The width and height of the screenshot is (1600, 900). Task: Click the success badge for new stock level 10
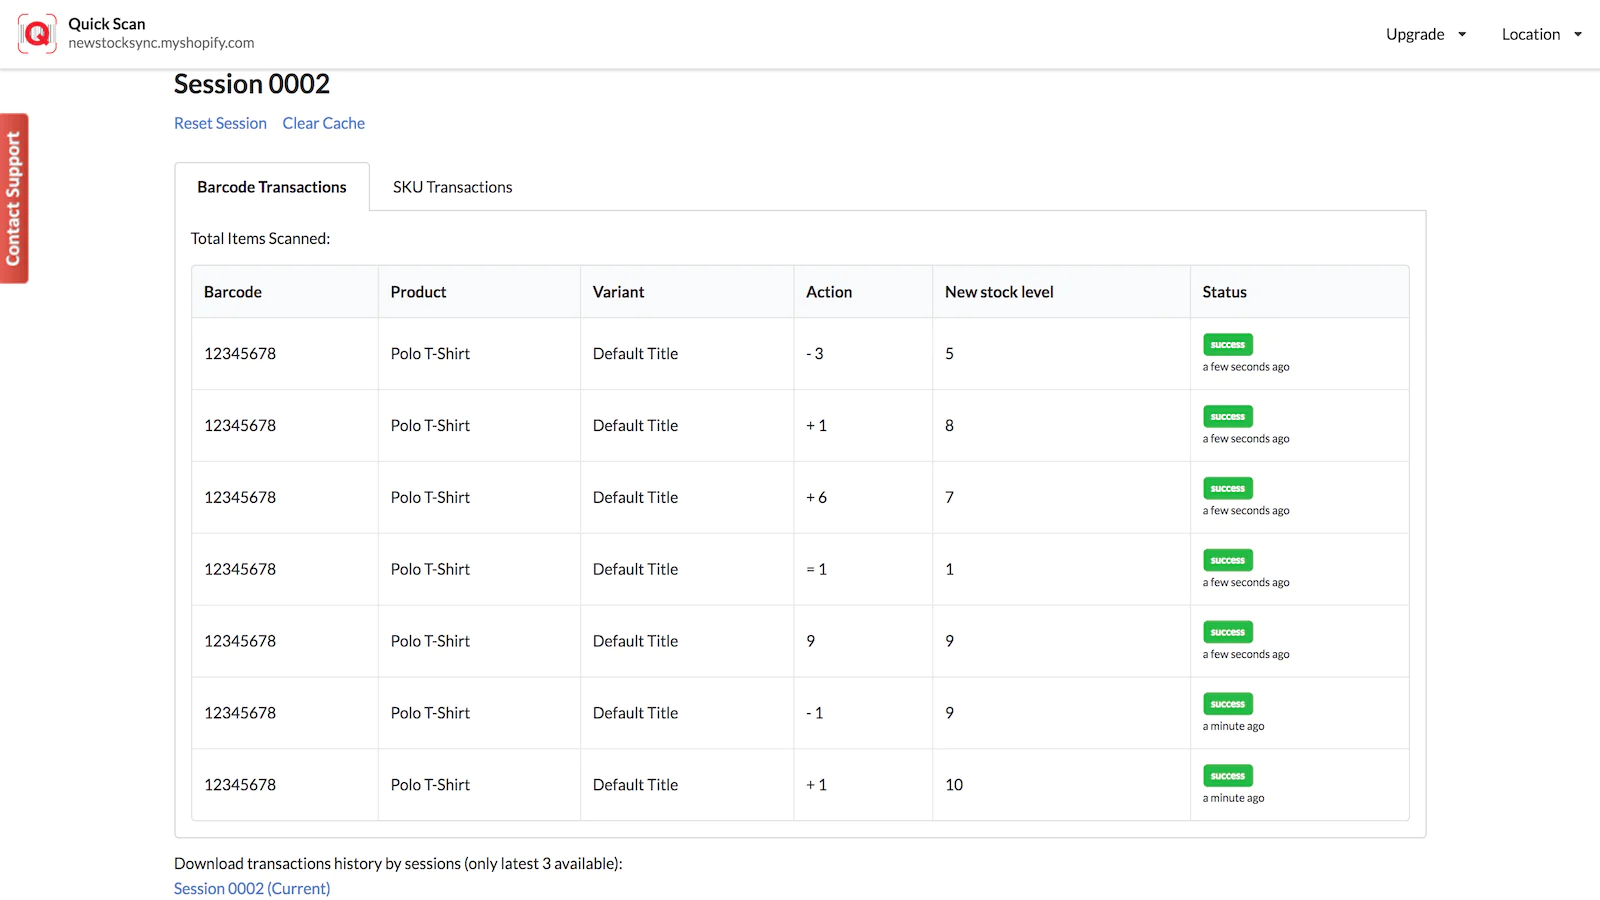[x=1227, y=776]
